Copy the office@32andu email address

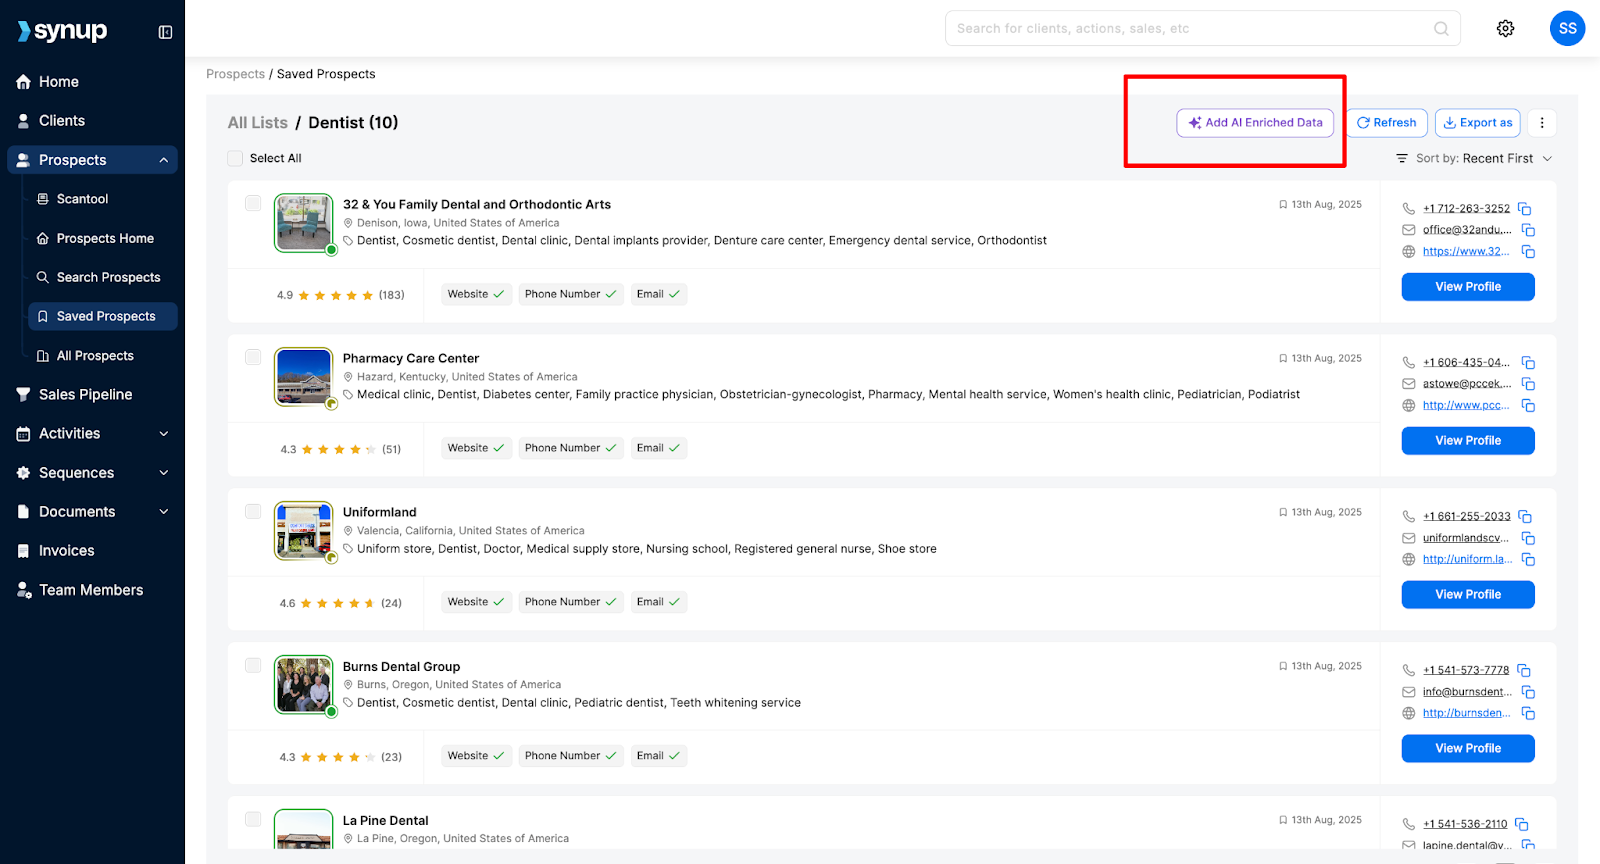click(1528, 230)
